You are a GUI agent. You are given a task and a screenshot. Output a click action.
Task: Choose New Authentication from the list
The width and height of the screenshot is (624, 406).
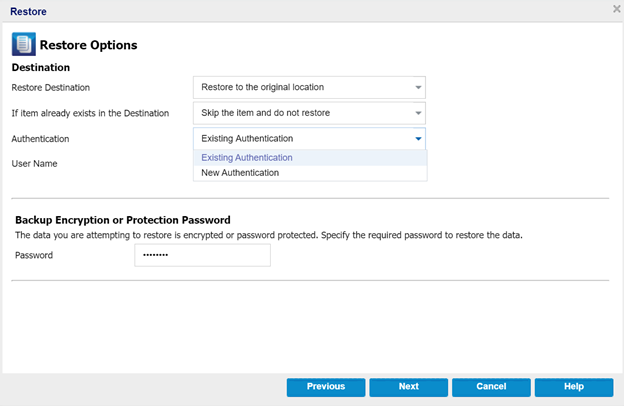click(310, 173)
